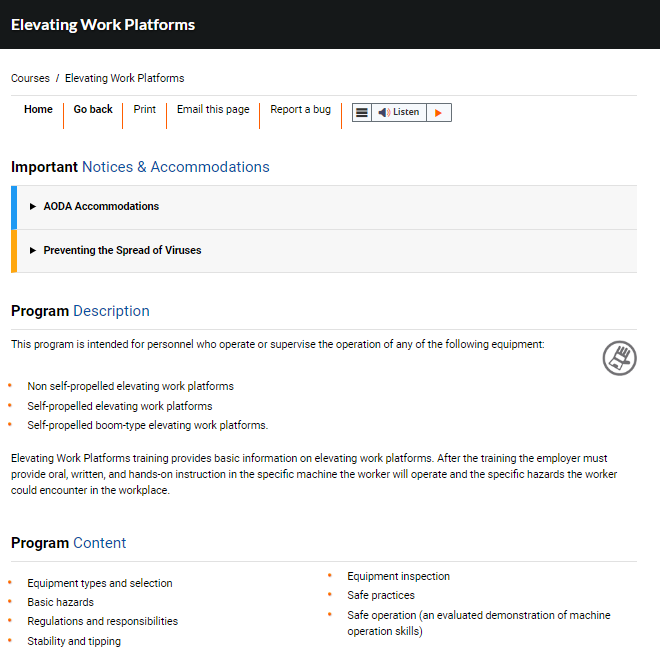
Task: Open the ReadSpeaker hamburger menu icon
Action: (362, 113)
